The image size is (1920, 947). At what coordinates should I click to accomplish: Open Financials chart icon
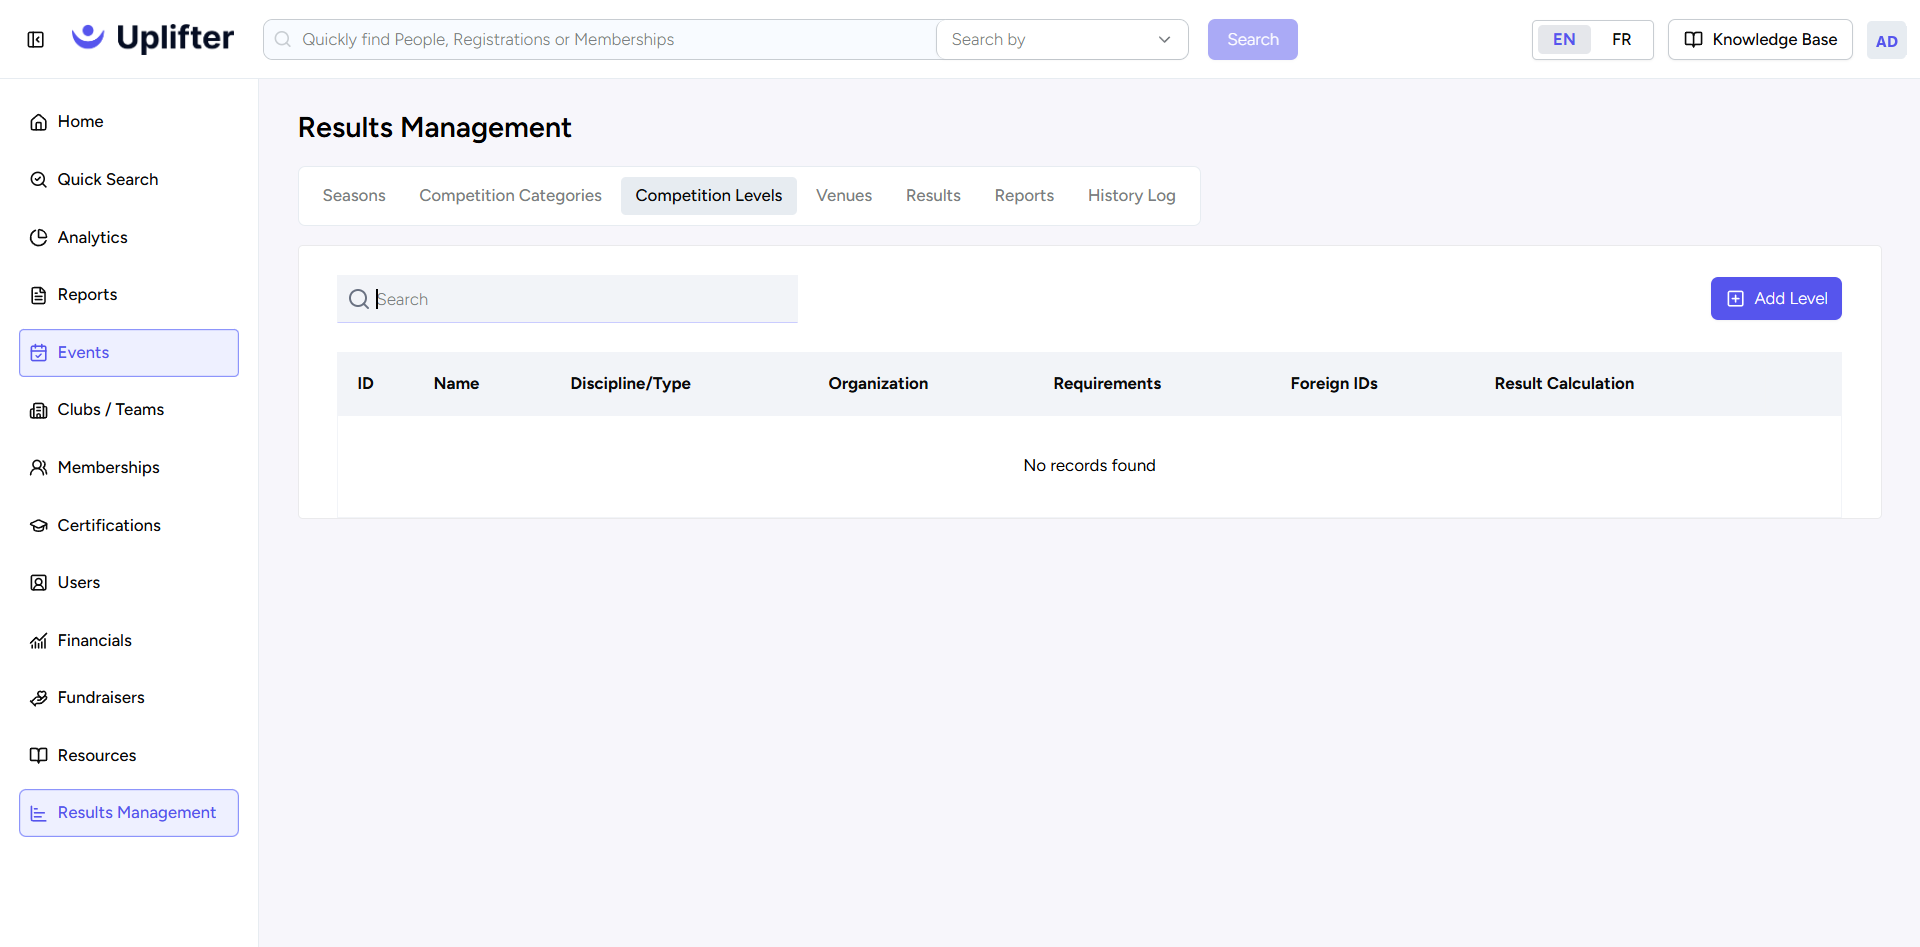click(39, 640)
